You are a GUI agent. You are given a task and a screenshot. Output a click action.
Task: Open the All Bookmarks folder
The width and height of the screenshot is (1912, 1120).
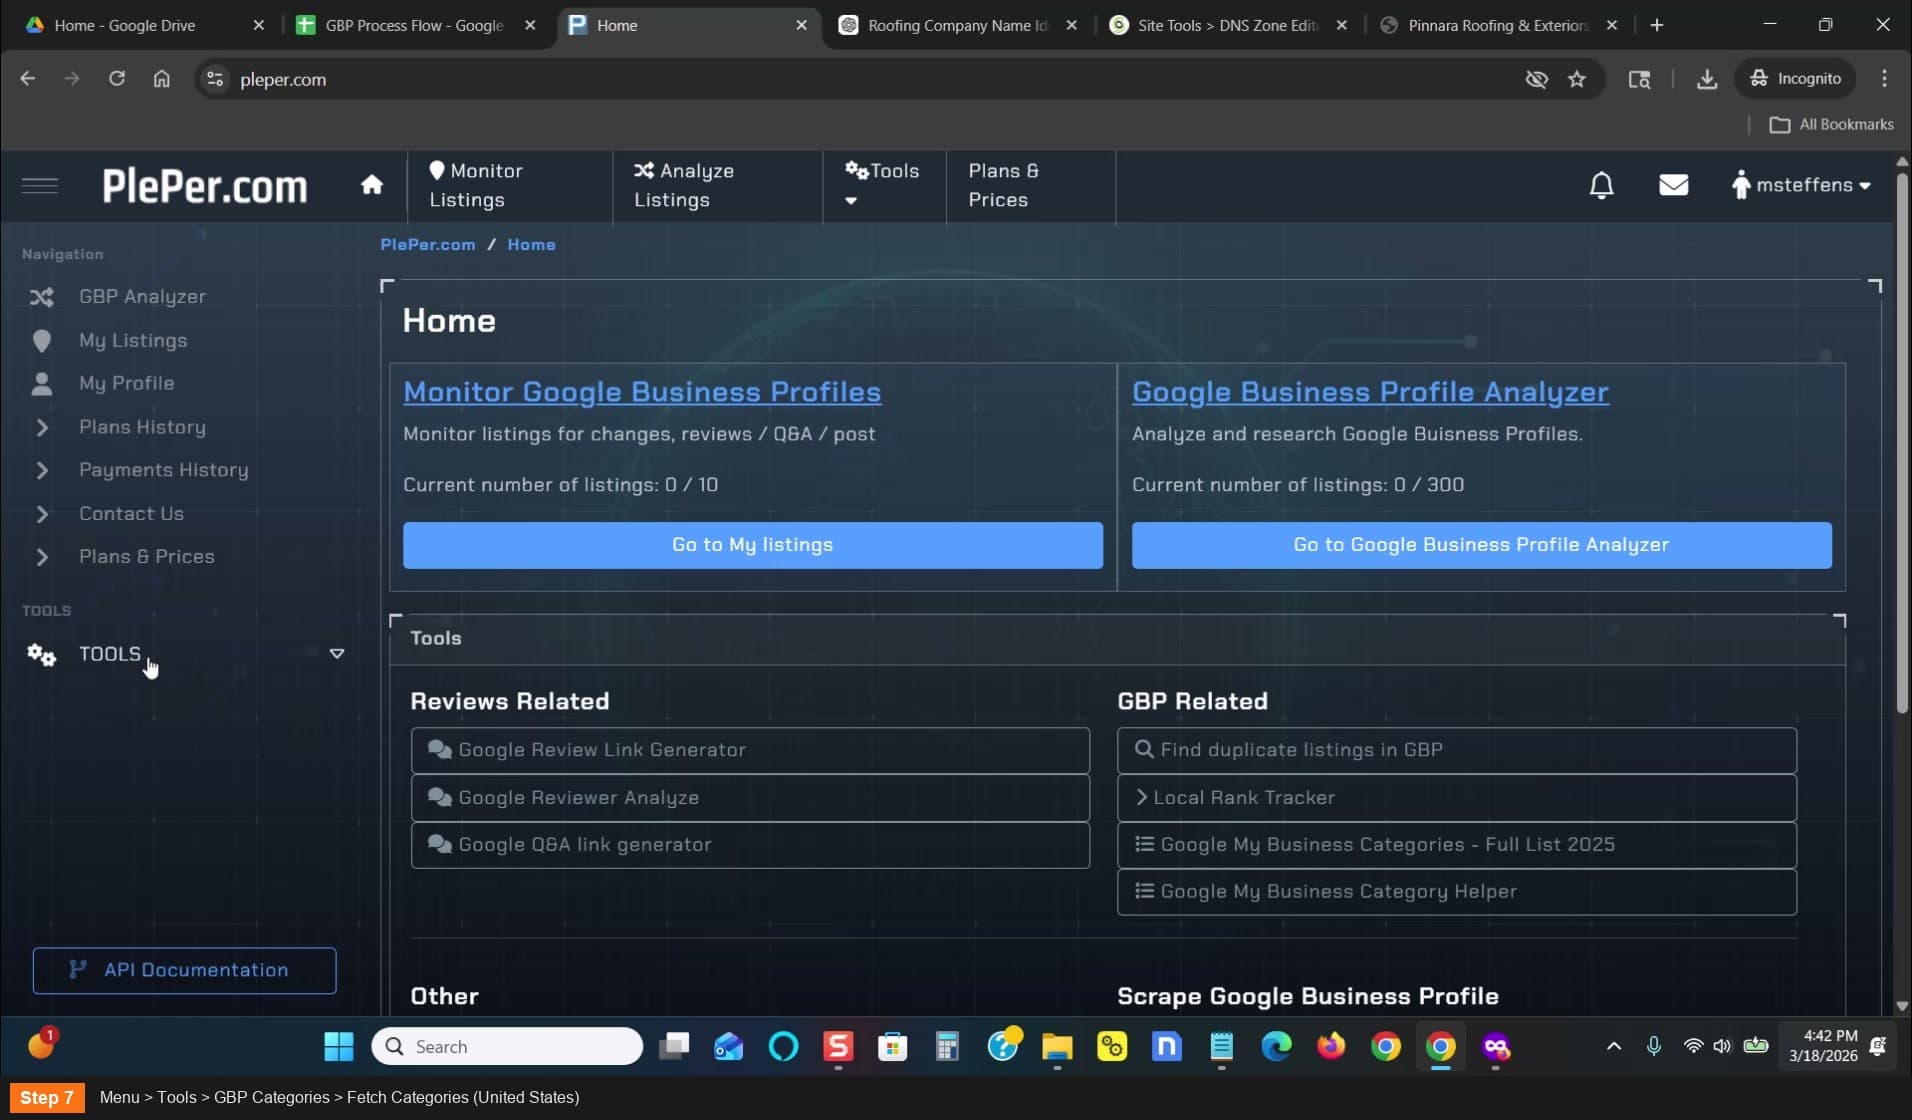click(1832, 125)
